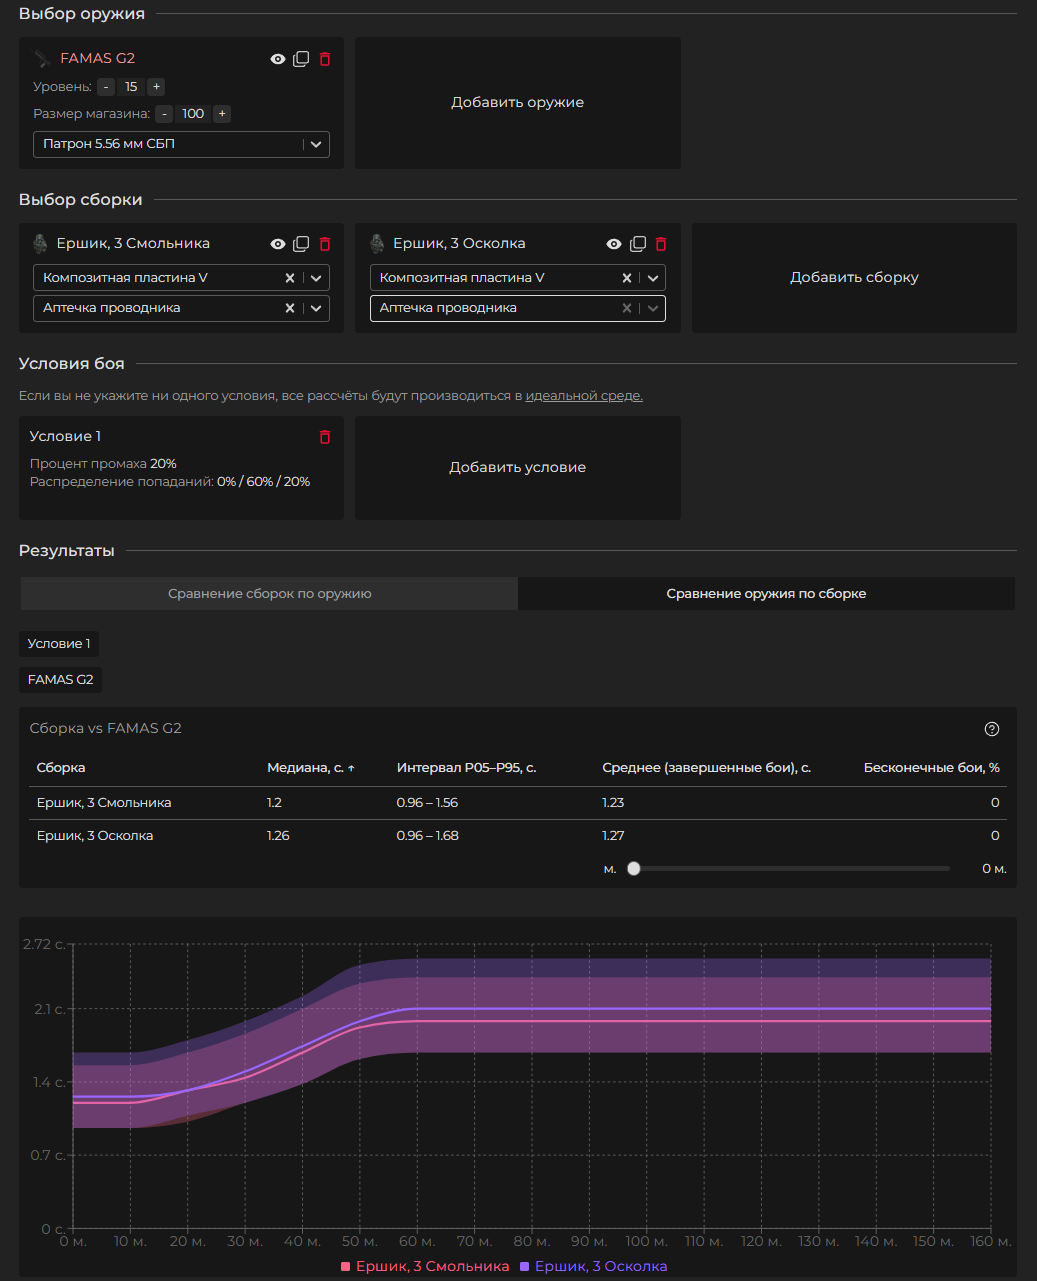Toggle Ершик, 3 Смольника chart legend entry
1037x1281 pixels.
(x=425, y=1266)
